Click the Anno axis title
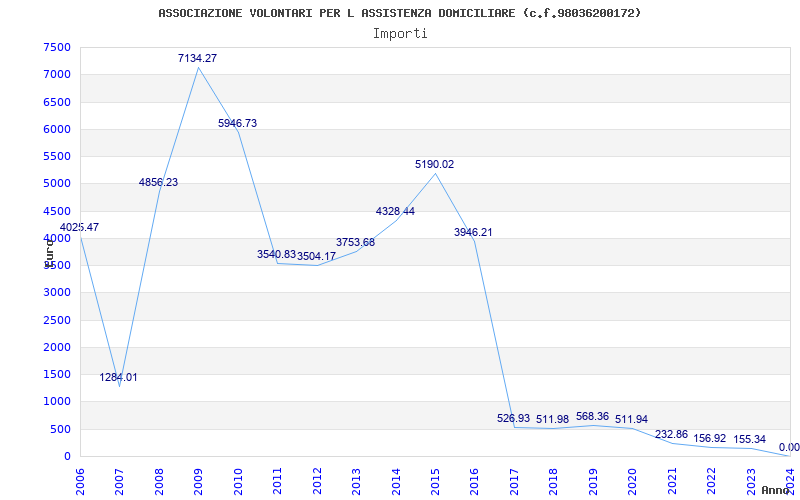The height and width of the screenshot is (500, 800). pyautogui.click(x=776, y=490)
